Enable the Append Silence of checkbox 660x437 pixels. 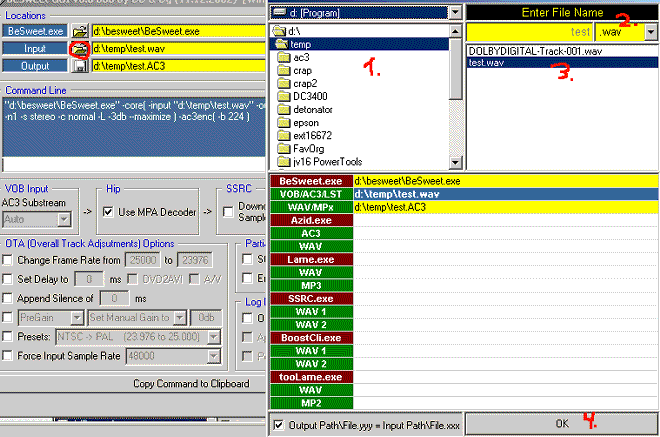click(7, 298)
